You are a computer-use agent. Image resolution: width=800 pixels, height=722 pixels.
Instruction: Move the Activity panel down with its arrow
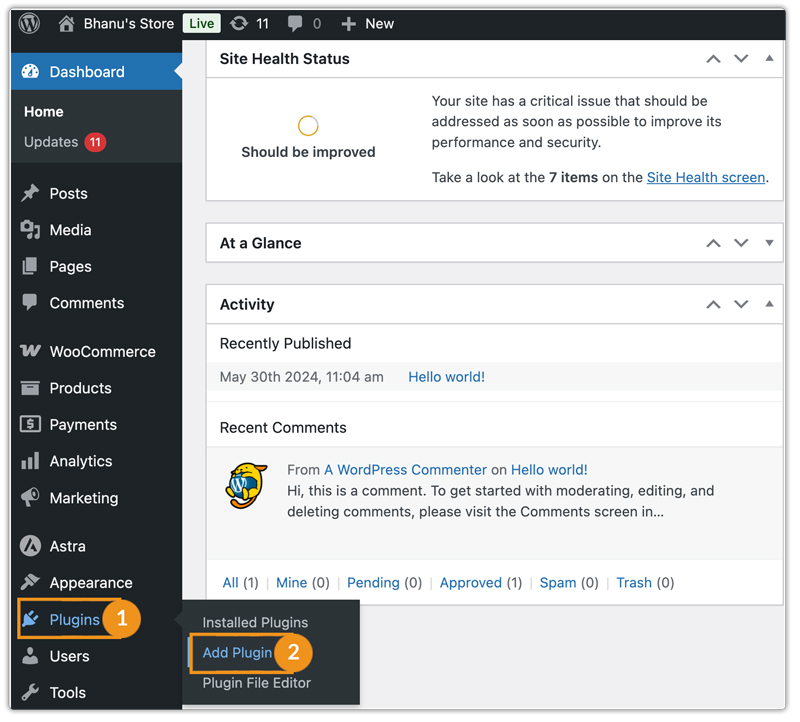[741, 304]
